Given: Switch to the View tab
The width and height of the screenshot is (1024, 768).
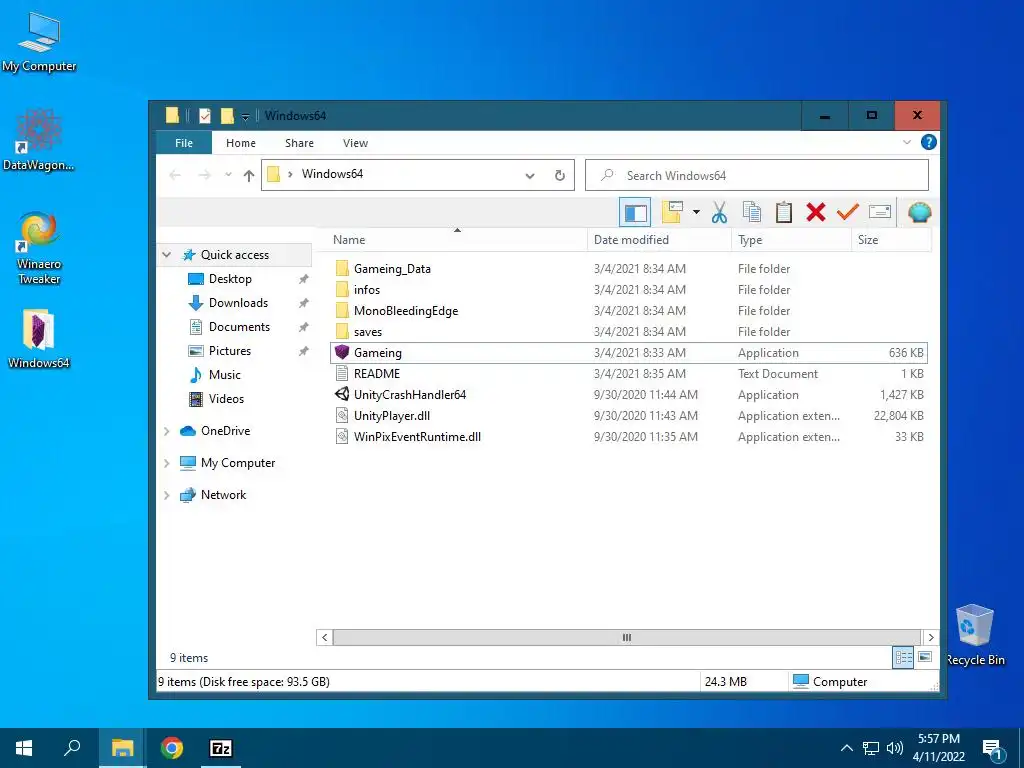Looking at the screenshot, I should coord(355,143).
